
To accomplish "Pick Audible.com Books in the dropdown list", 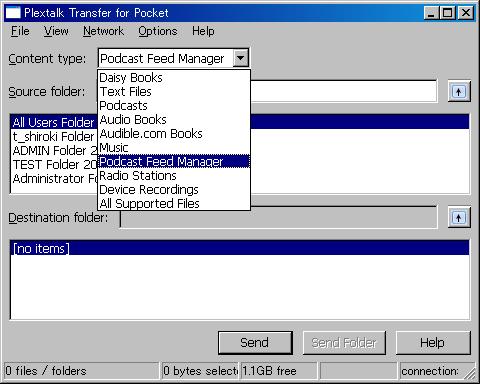I will (x=174, y=133).
